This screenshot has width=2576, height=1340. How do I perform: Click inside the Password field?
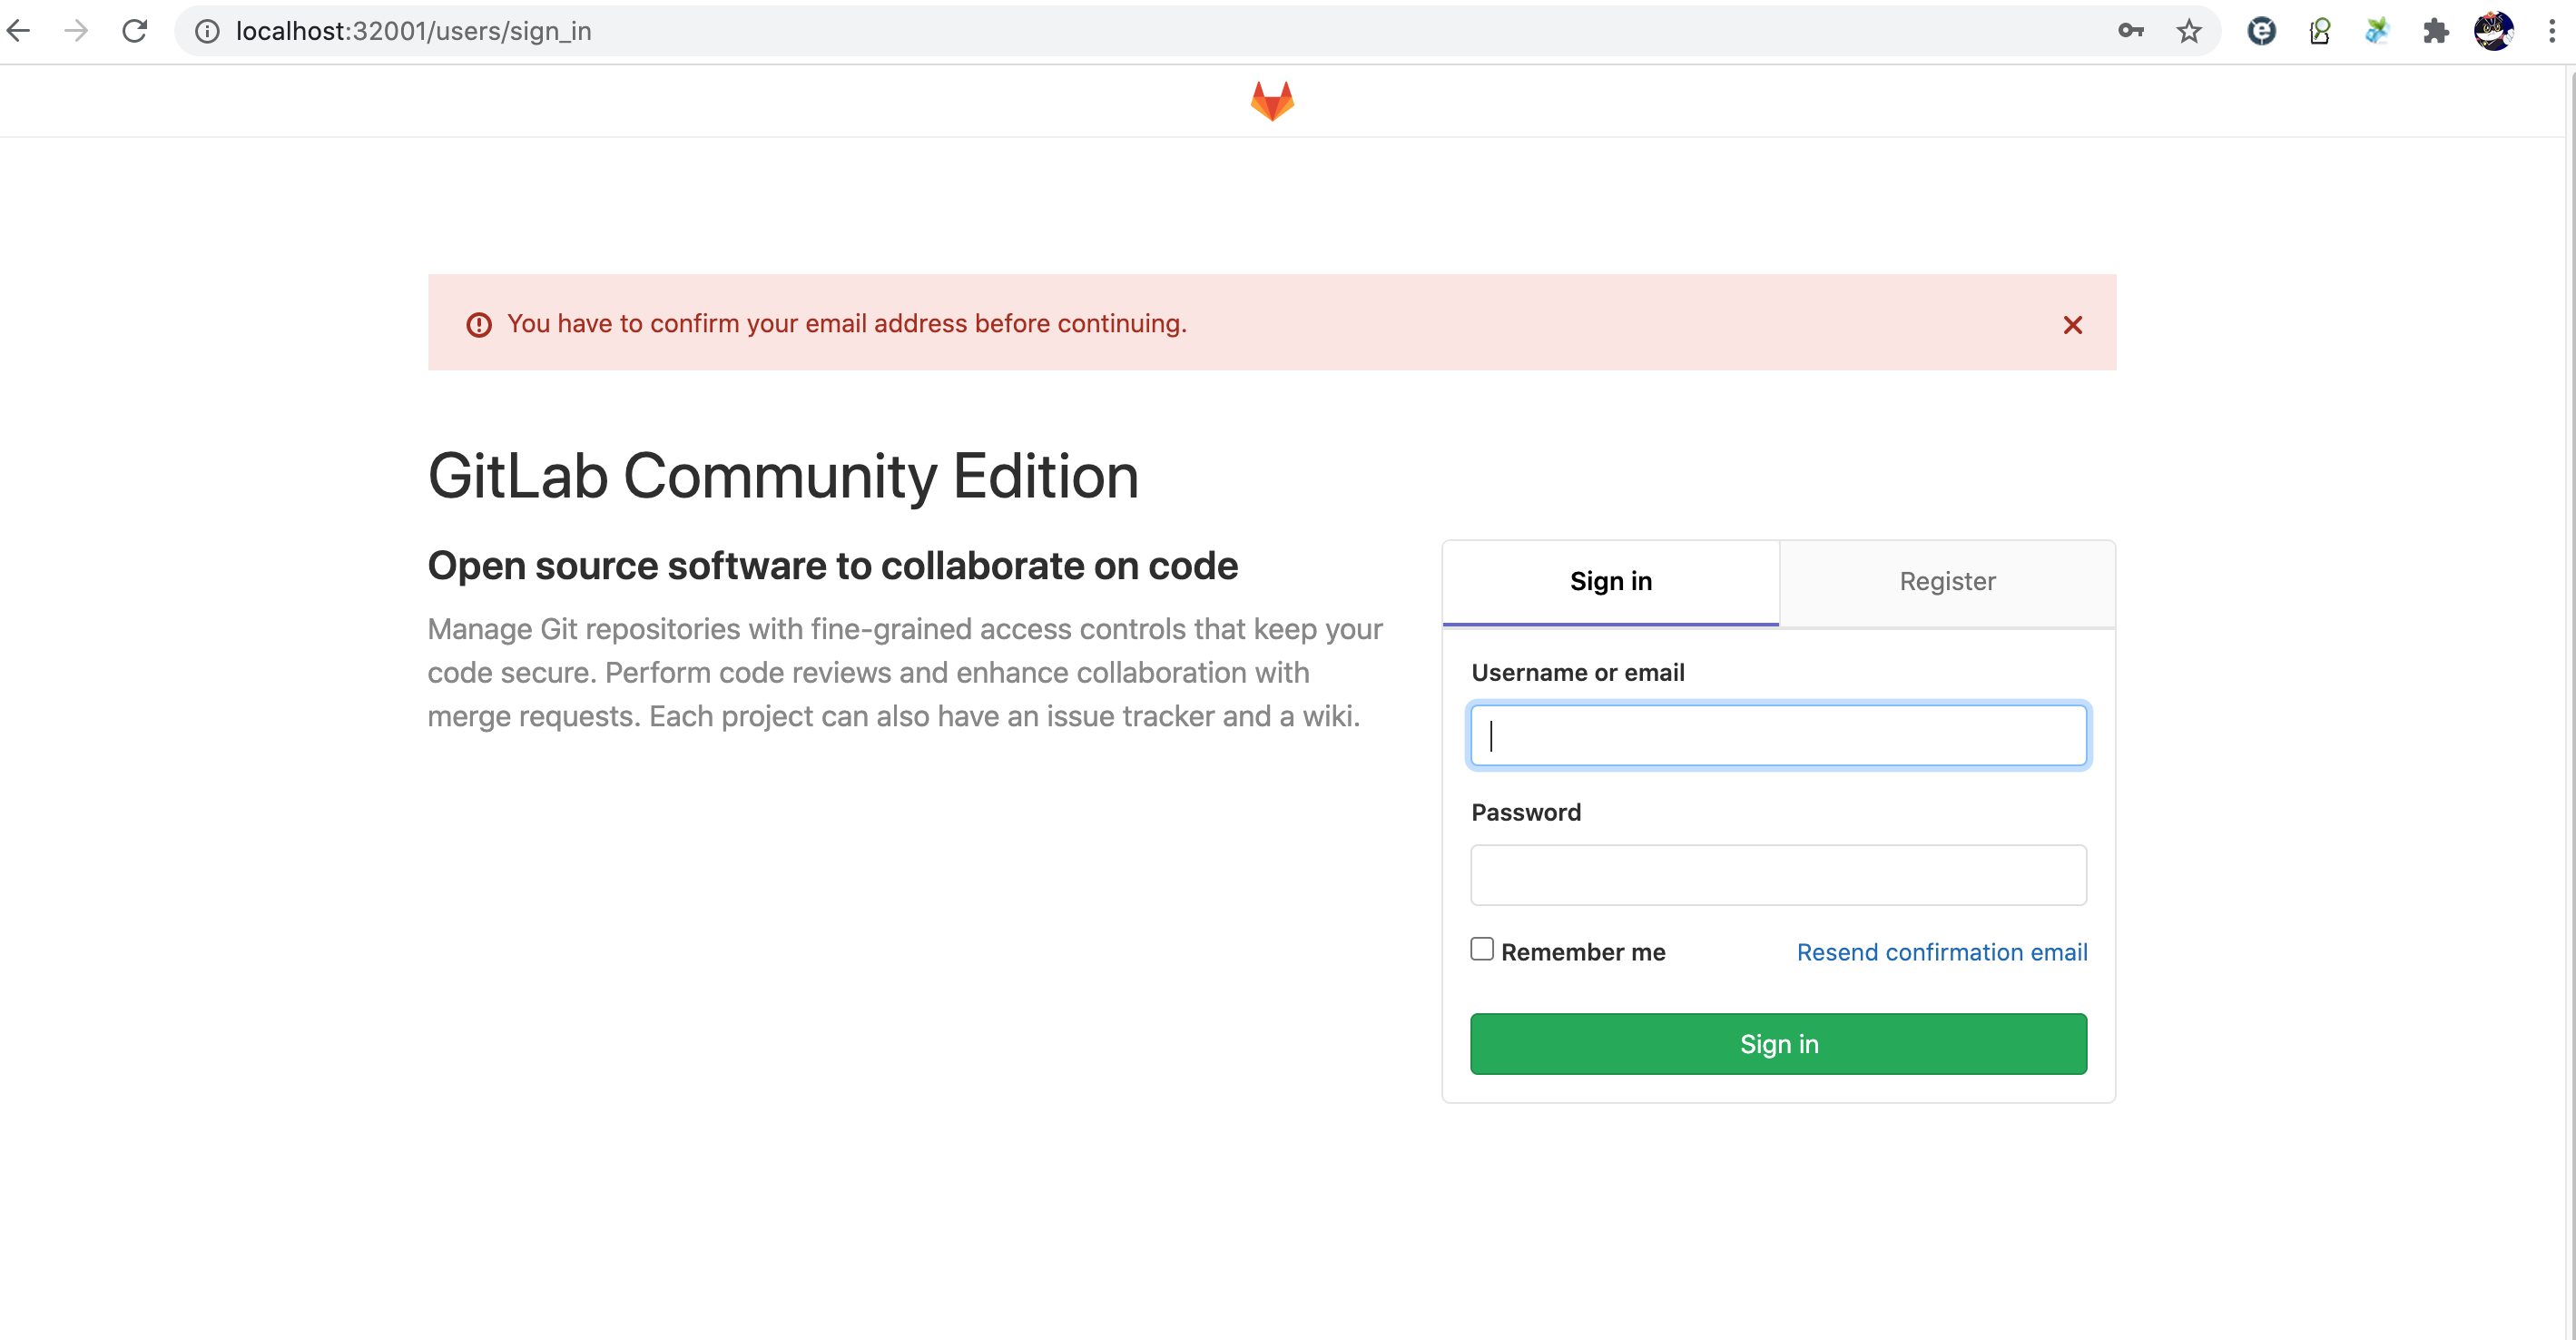coord(1778,875)
